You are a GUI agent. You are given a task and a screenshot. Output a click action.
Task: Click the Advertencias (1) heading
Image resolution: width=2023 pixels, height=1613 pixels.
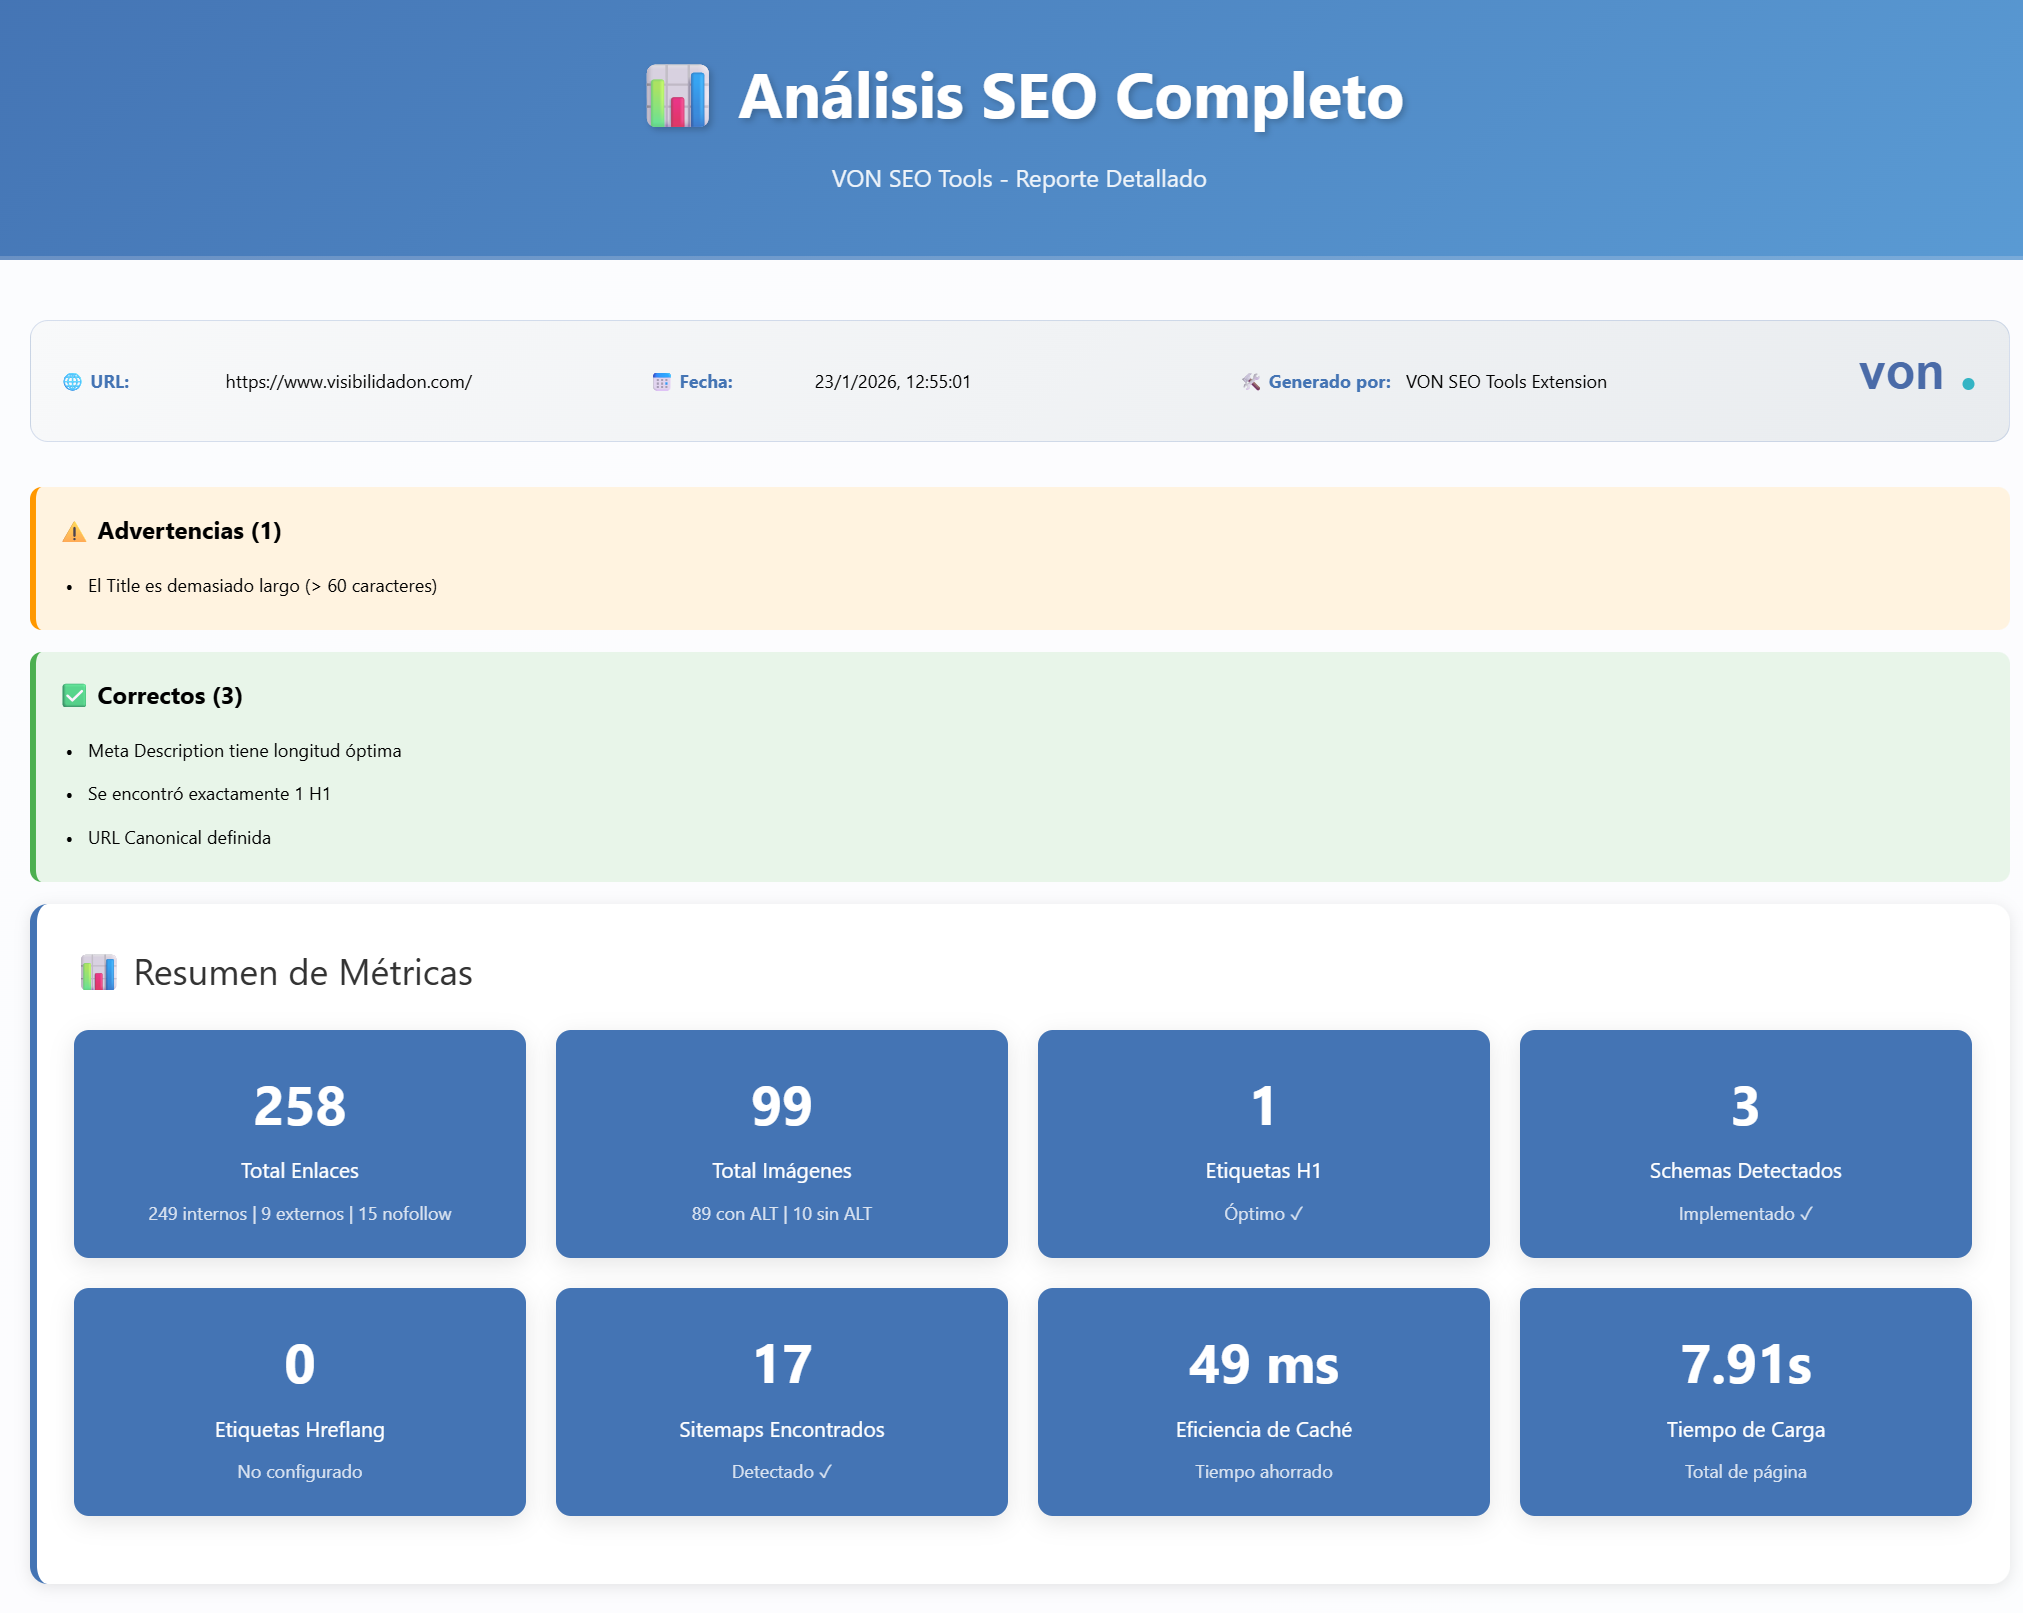[189, 531]
